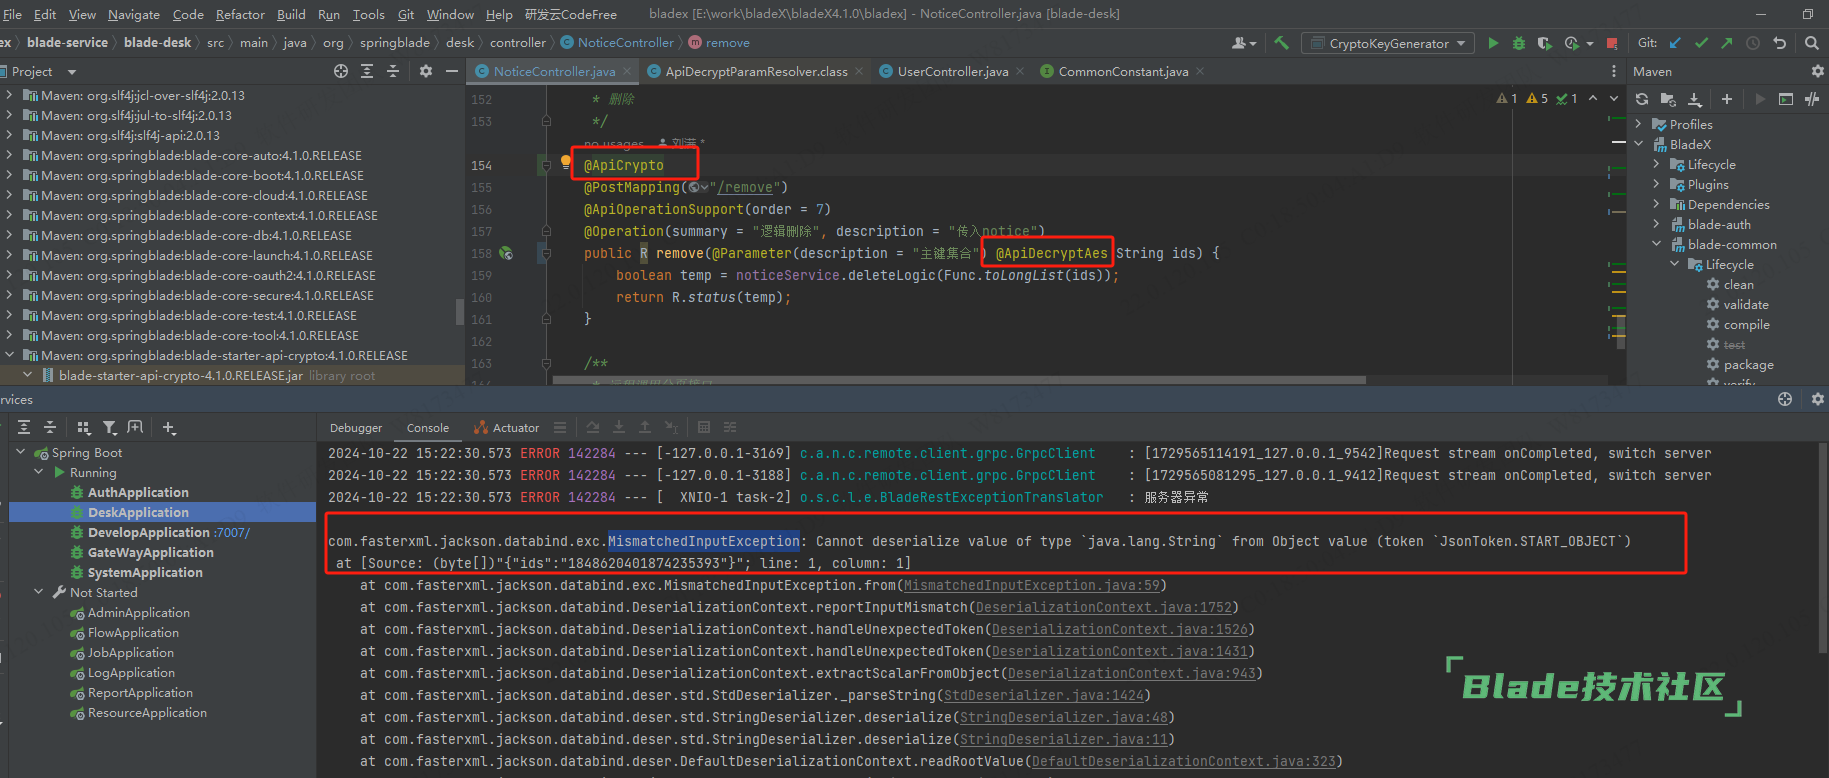
Task: Switch to the Actuator tab
Action: point(506,428)
